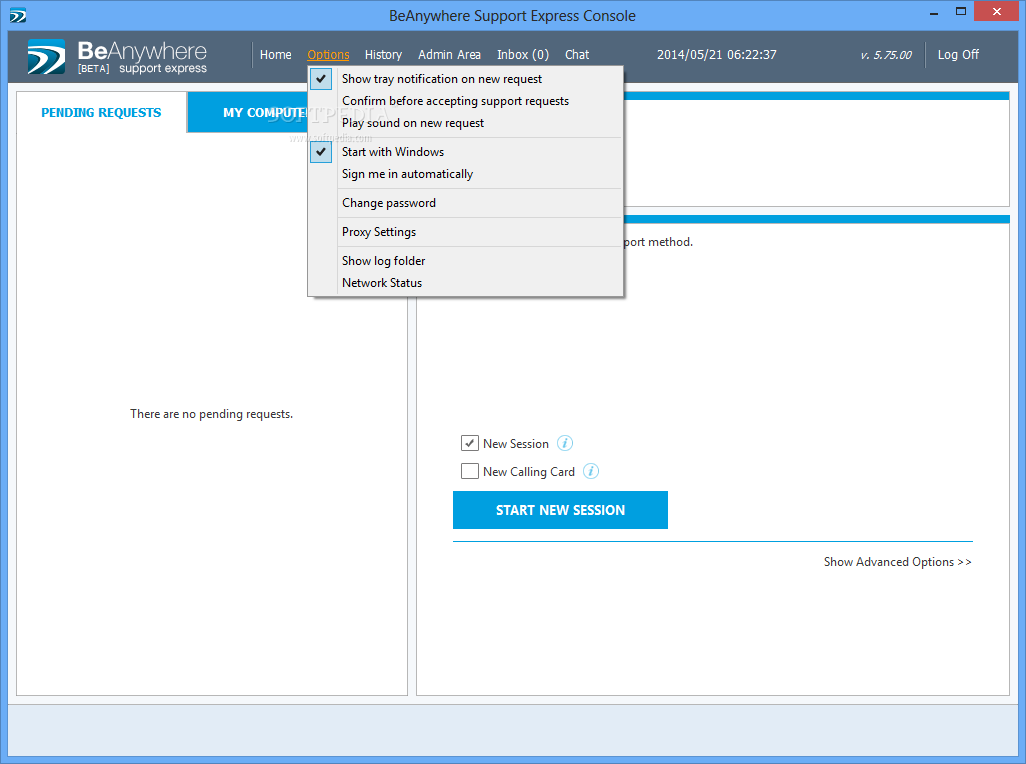Click the date and time display

[716, 55]
